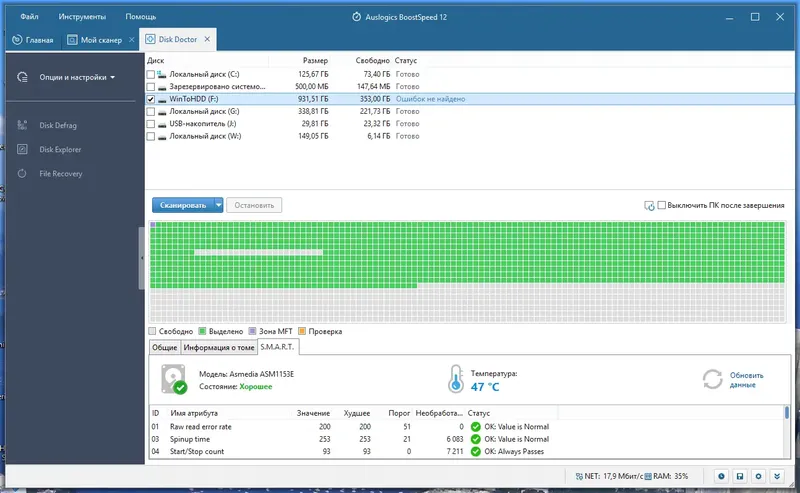
Task: Switch to the Мой сканер tab
Action: [95, 39]
